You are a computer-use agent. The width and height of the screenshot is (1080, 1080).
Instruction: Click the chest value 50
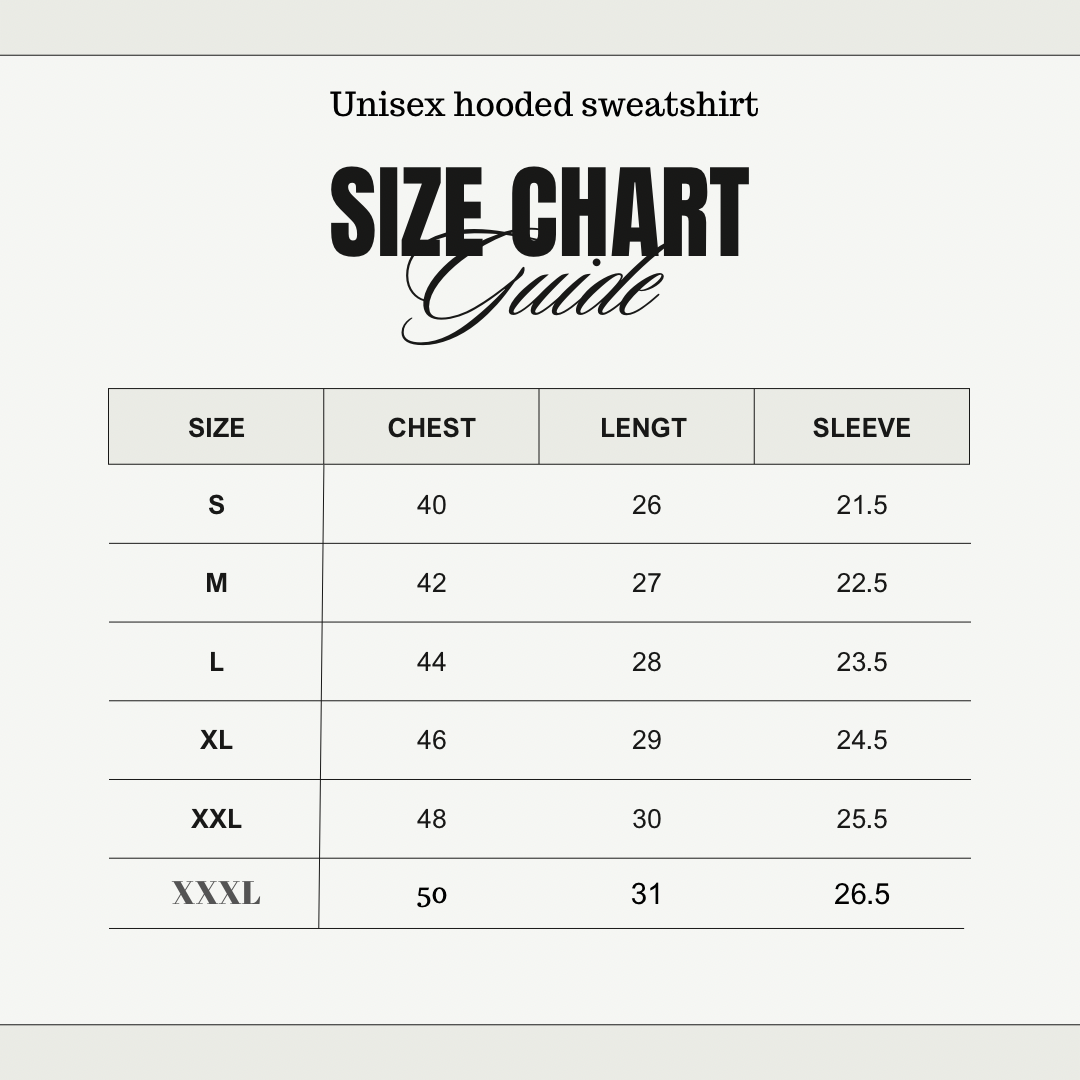tap(431, 895)
